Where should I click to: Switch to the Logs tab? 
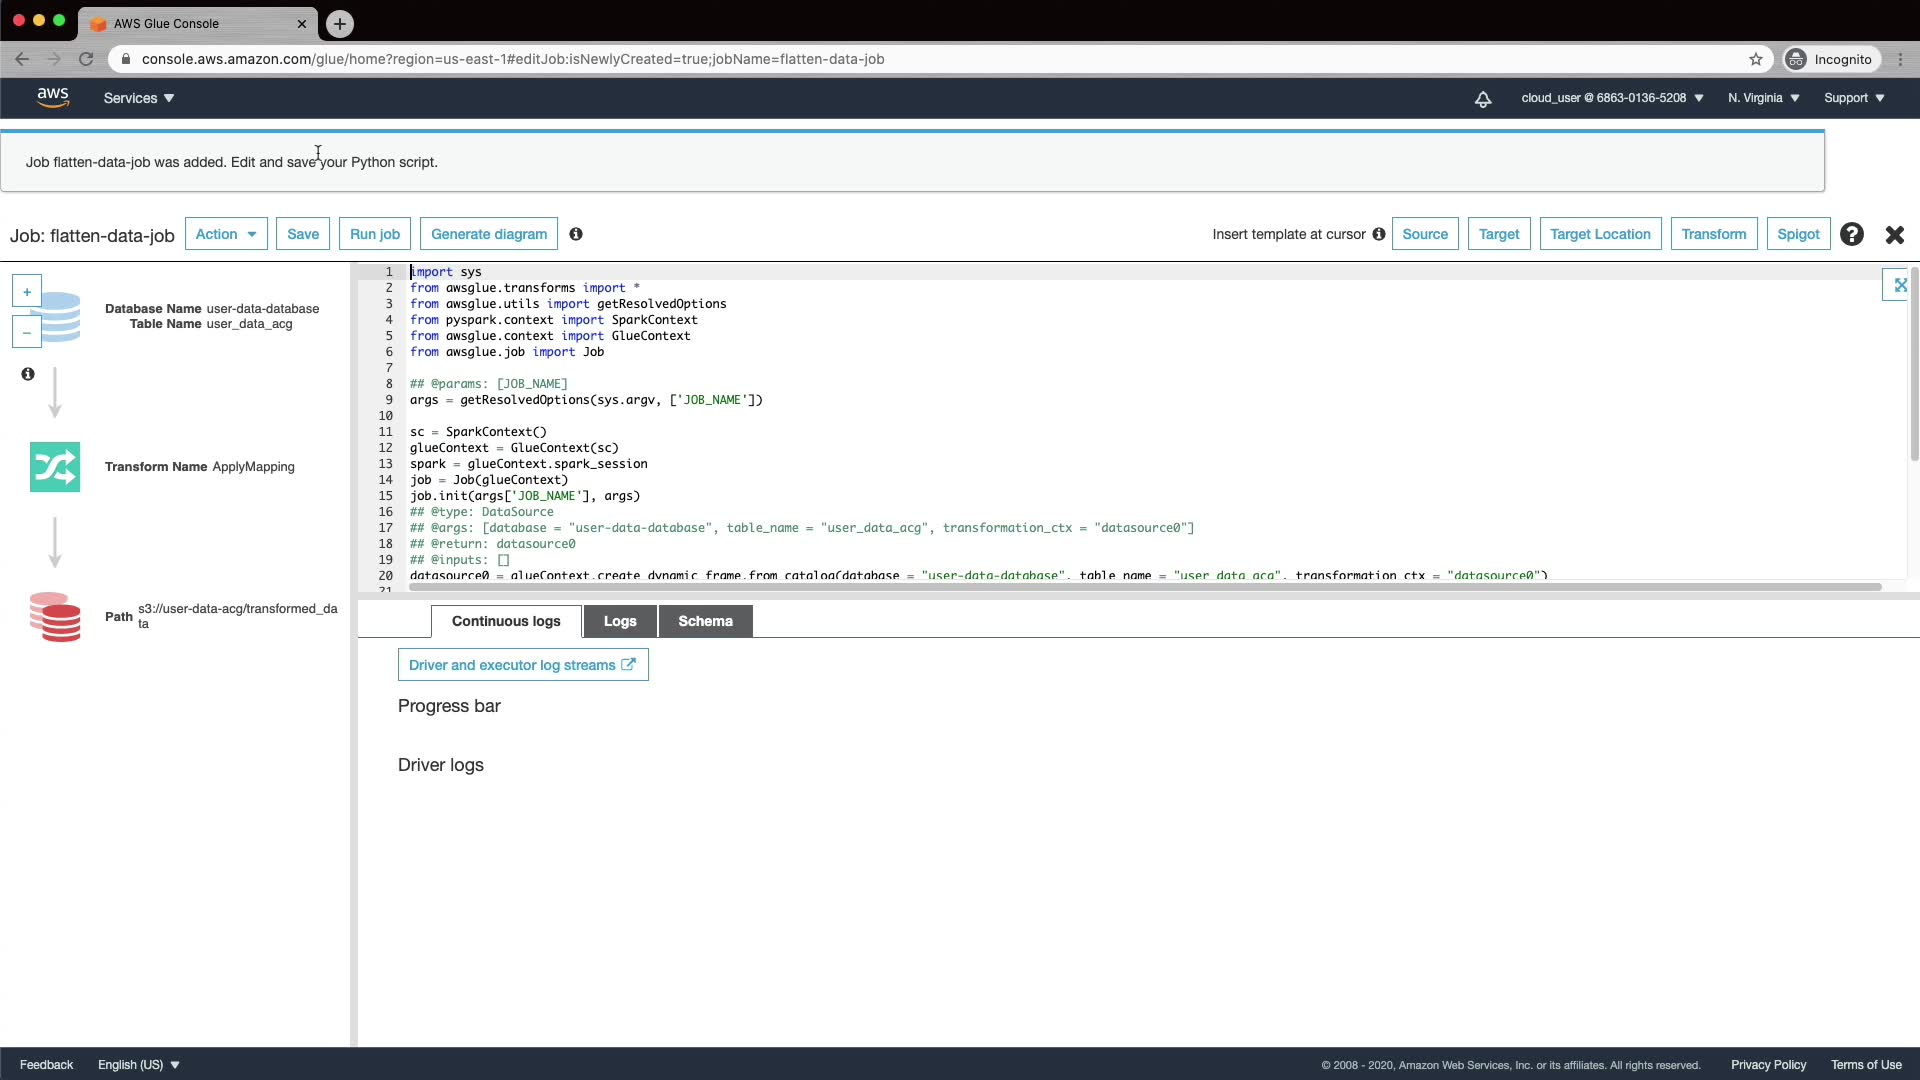[x=620, y=621]
